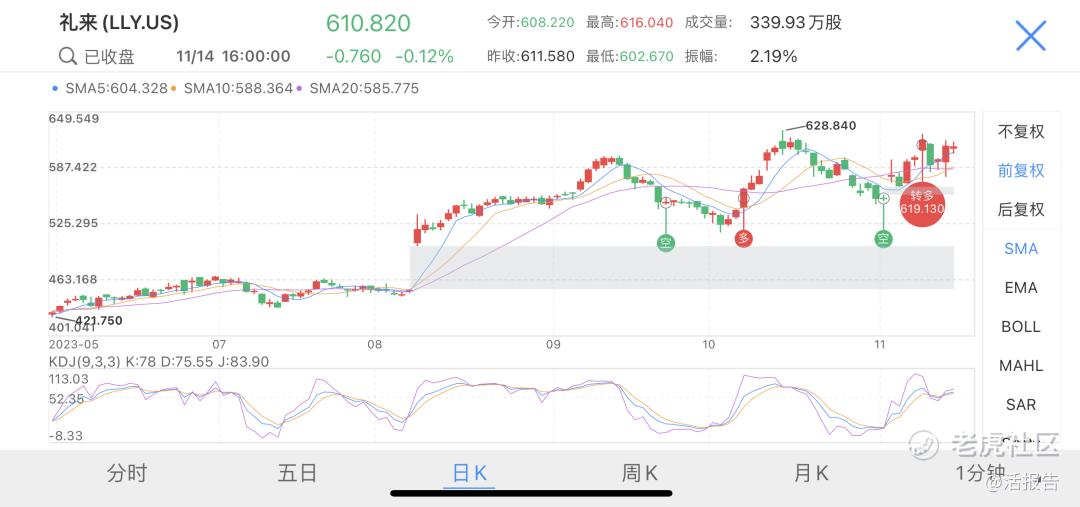Image resolution: width=1080 pixels, height=507 pixels.
Task: Tap the red 多 signal marker
Action: click(743, 238)
